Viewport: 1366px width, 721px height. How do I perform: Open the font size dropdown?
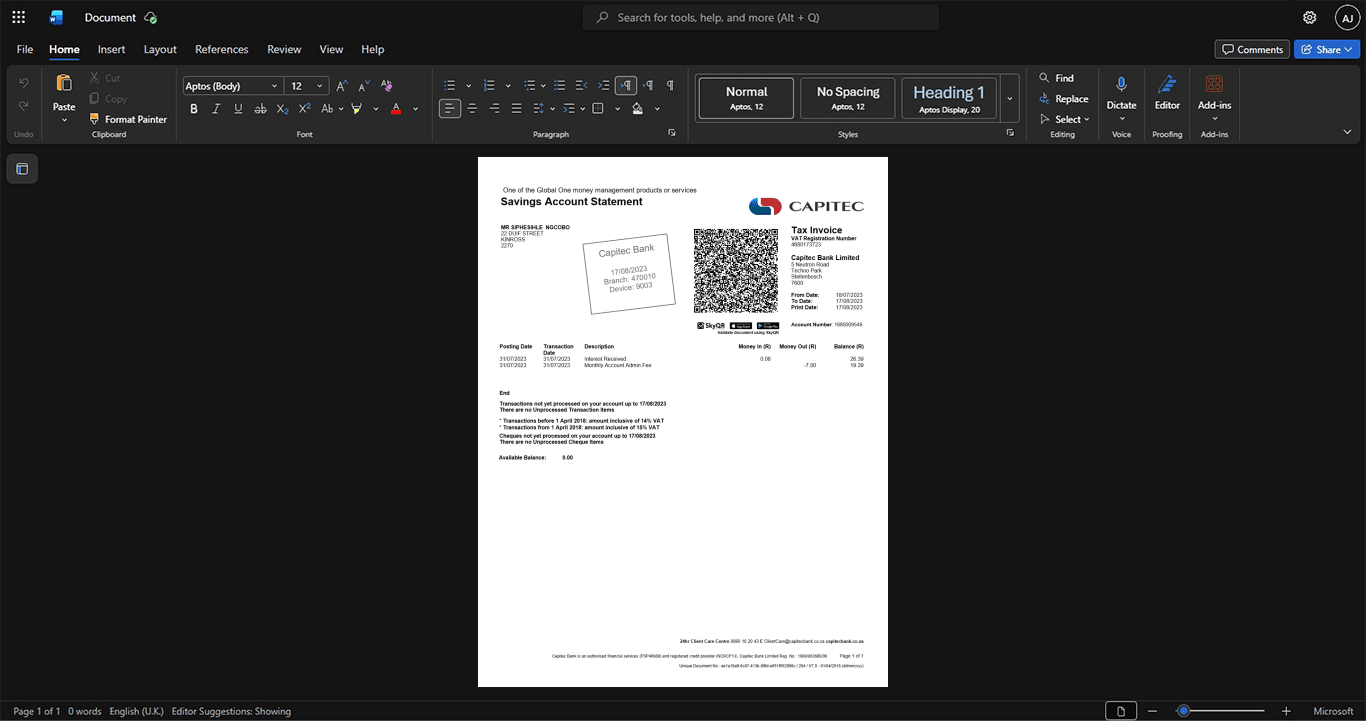pyautogui.click(x=320, y=86)
